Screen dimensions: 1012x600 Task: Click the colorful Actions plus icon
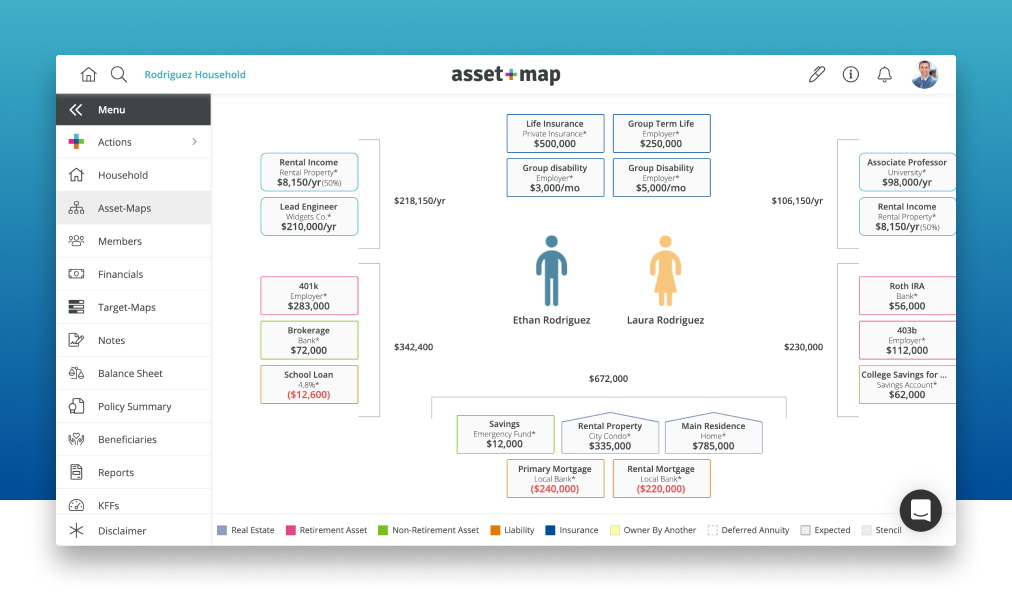pyautogui.click(x=76, y=141)
